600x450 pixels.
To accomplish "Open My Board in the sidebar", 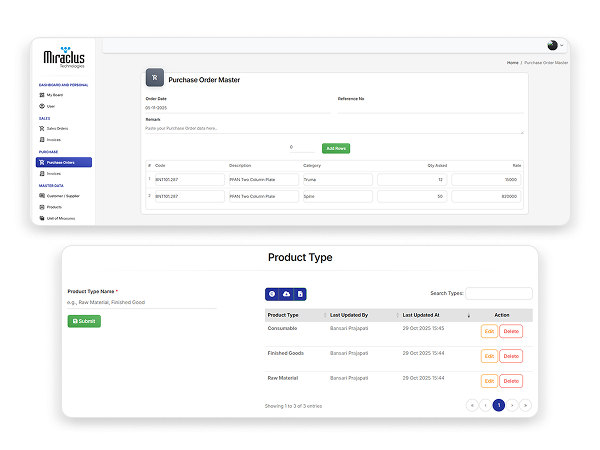I will (51, 95).
